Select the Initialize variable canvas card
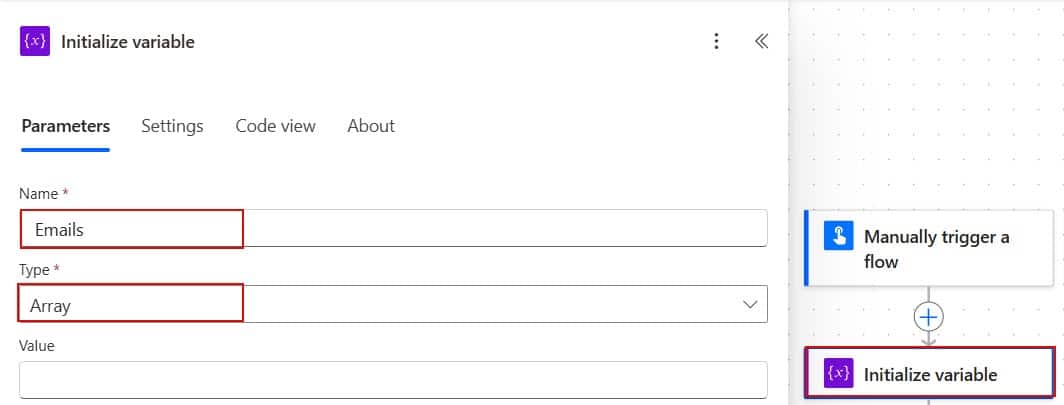 [x=930, y=375]
